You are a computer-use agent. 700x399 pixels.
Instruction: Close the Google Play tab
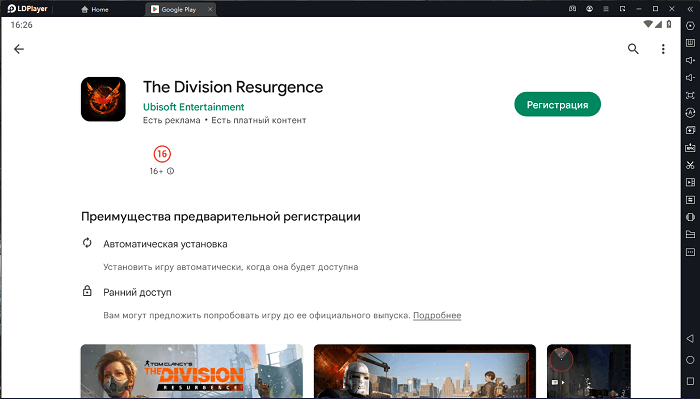coord(210,9)
